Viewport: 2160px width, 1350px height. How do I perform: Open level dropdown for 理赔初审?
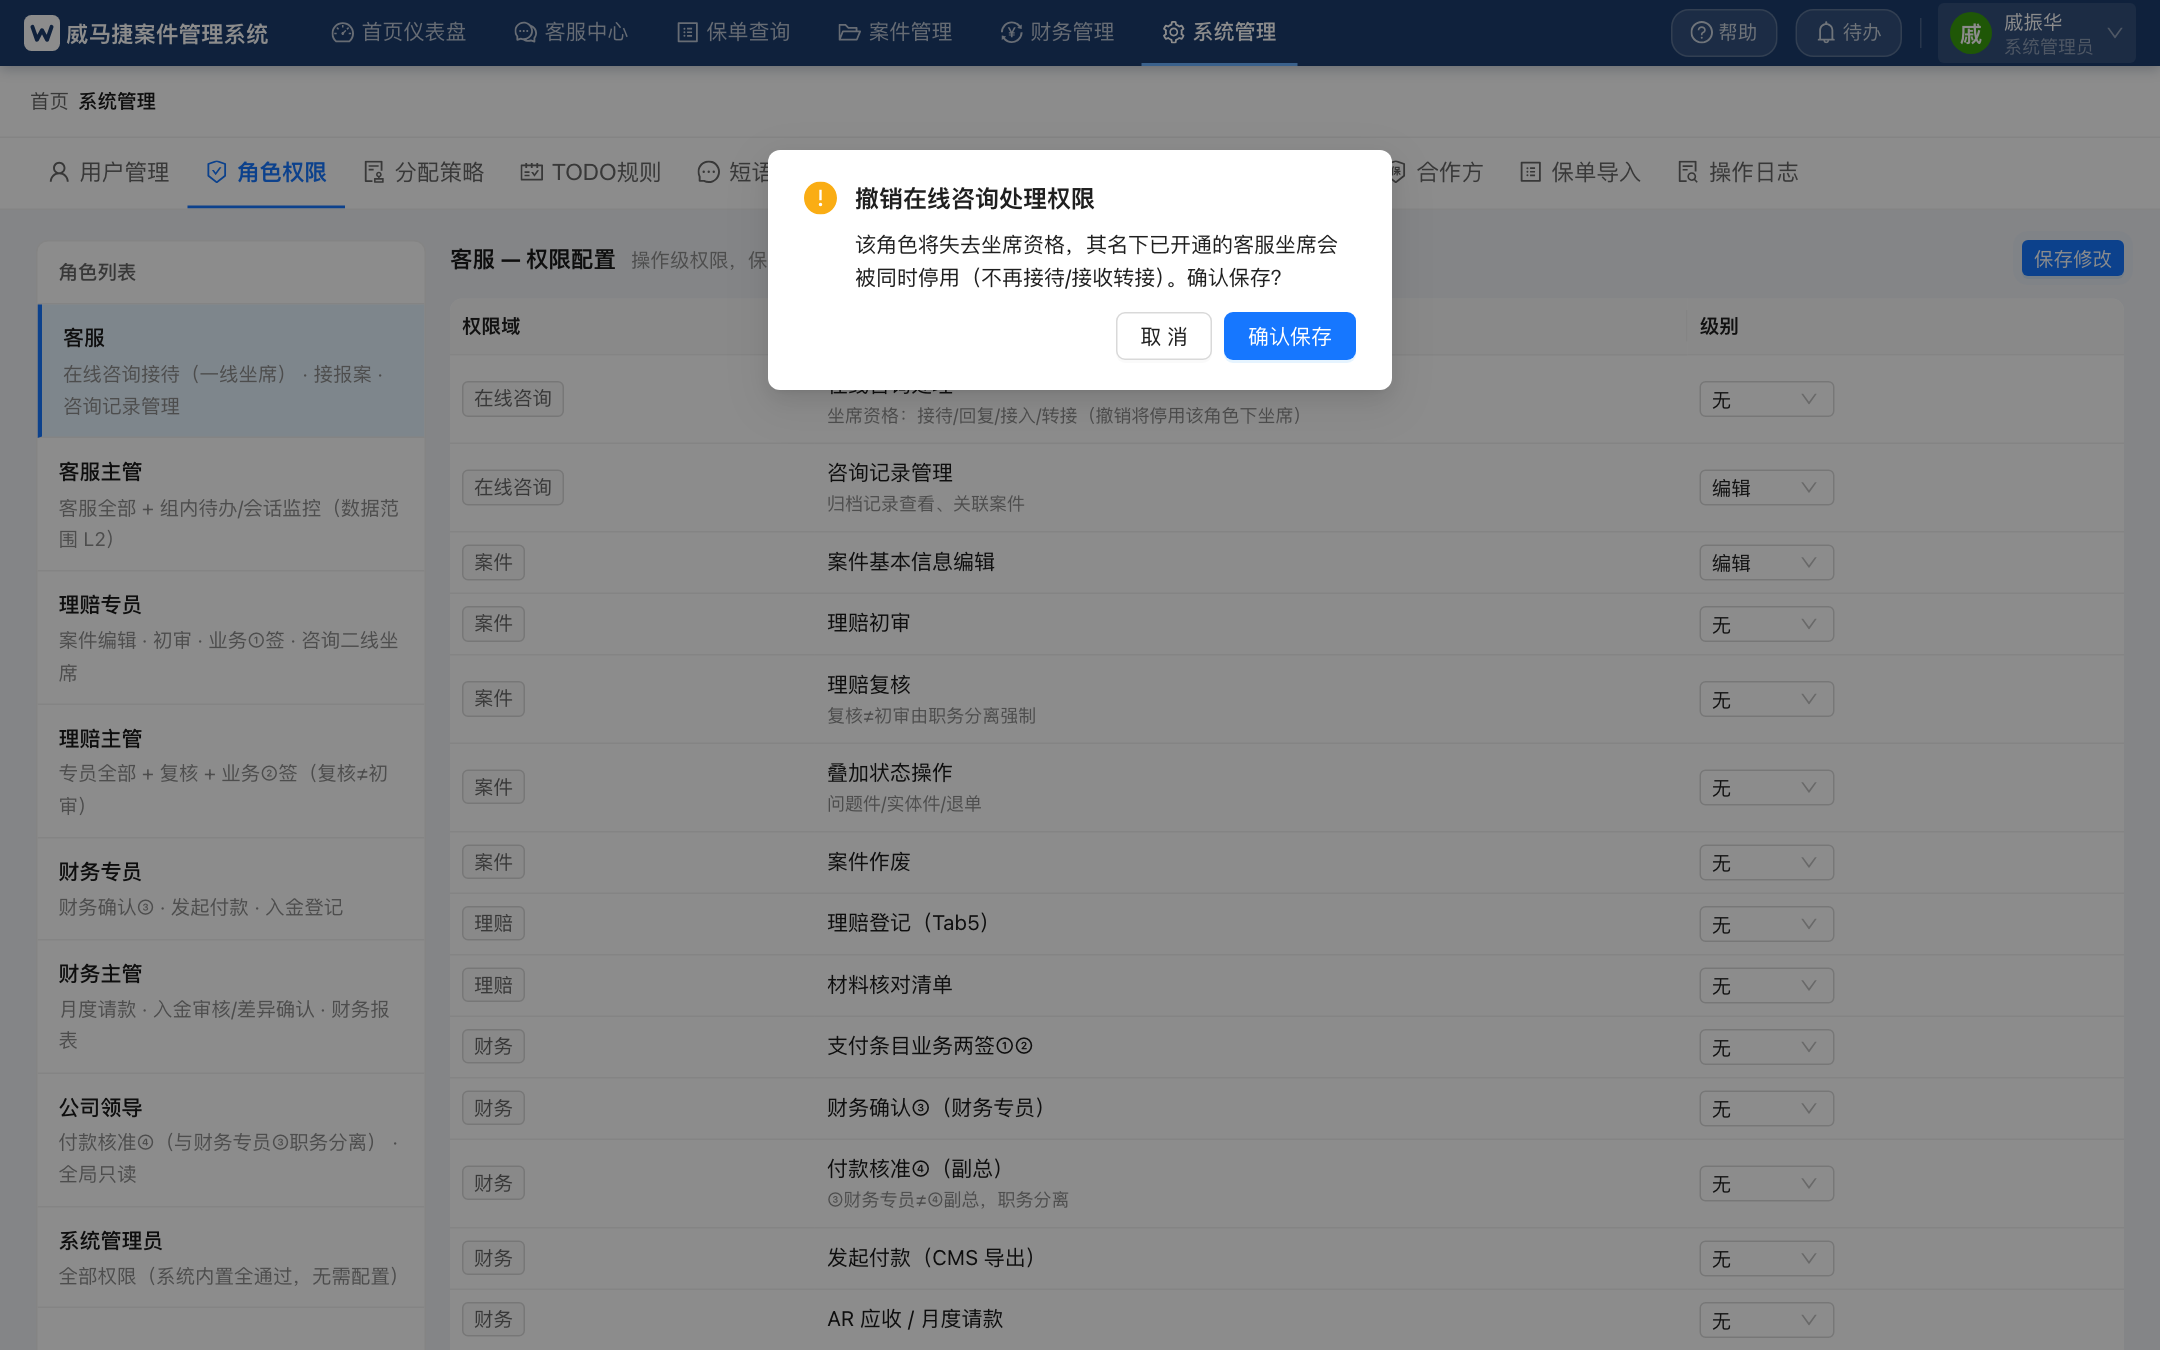(x=1766, y=625)
